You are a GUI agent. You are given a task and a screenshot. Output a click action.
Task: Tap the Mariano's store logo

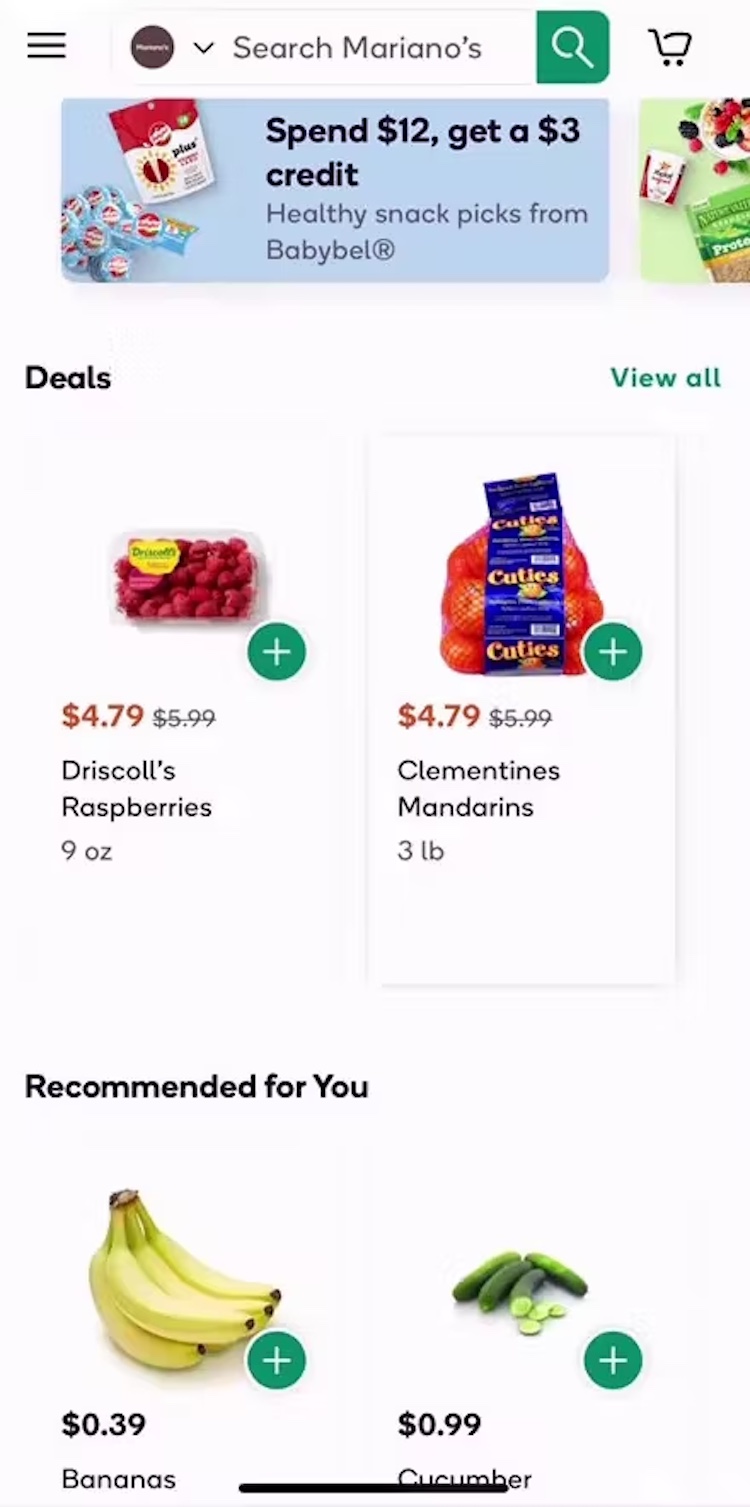click(x=152, y=47)
